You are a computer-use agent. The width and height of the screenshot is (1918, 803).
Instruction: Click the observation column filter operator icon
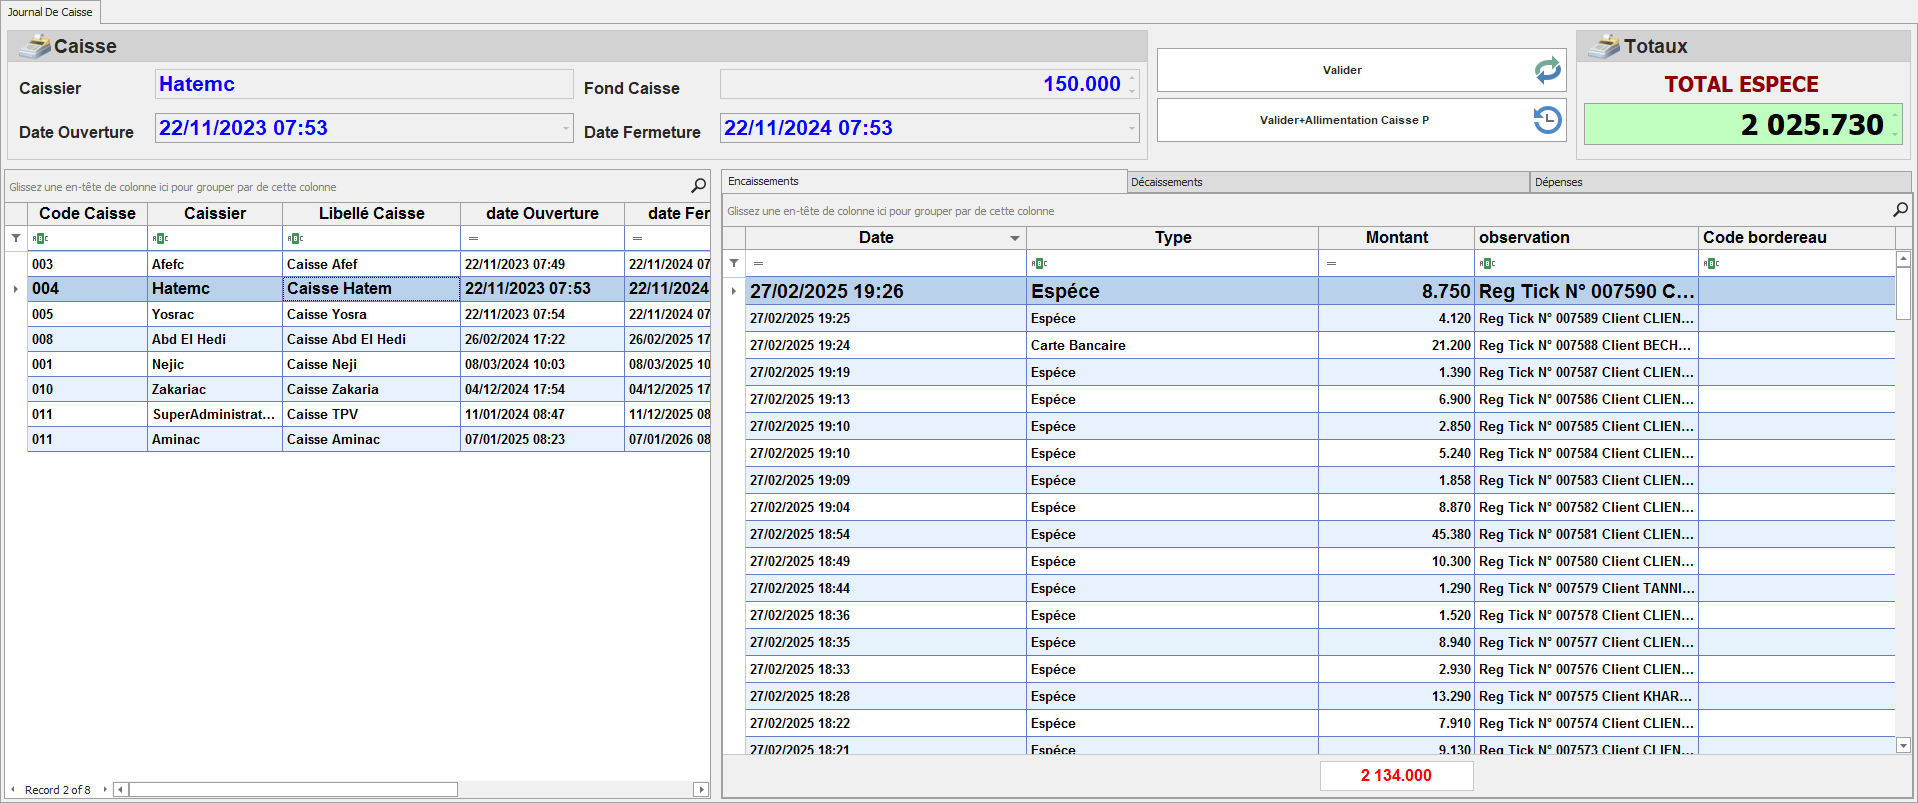[x=1487, y=263]
